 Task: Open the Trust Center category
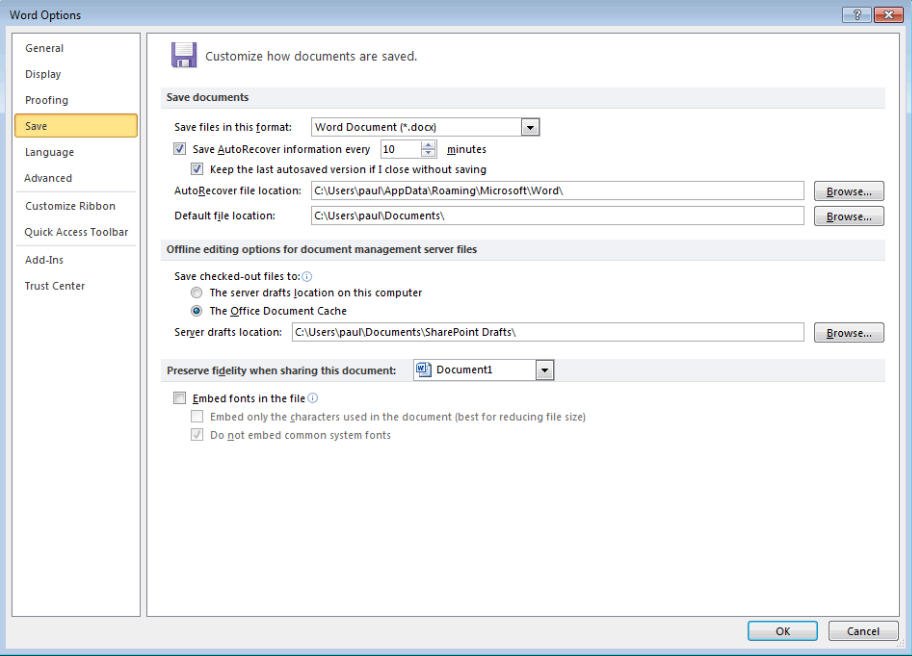click(76, 286)
